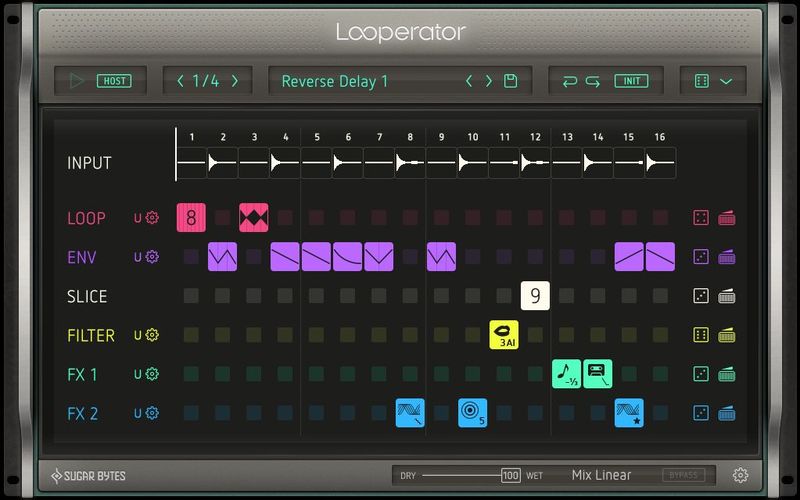Toggle the U button on FX 2 row

coord(137,413)
